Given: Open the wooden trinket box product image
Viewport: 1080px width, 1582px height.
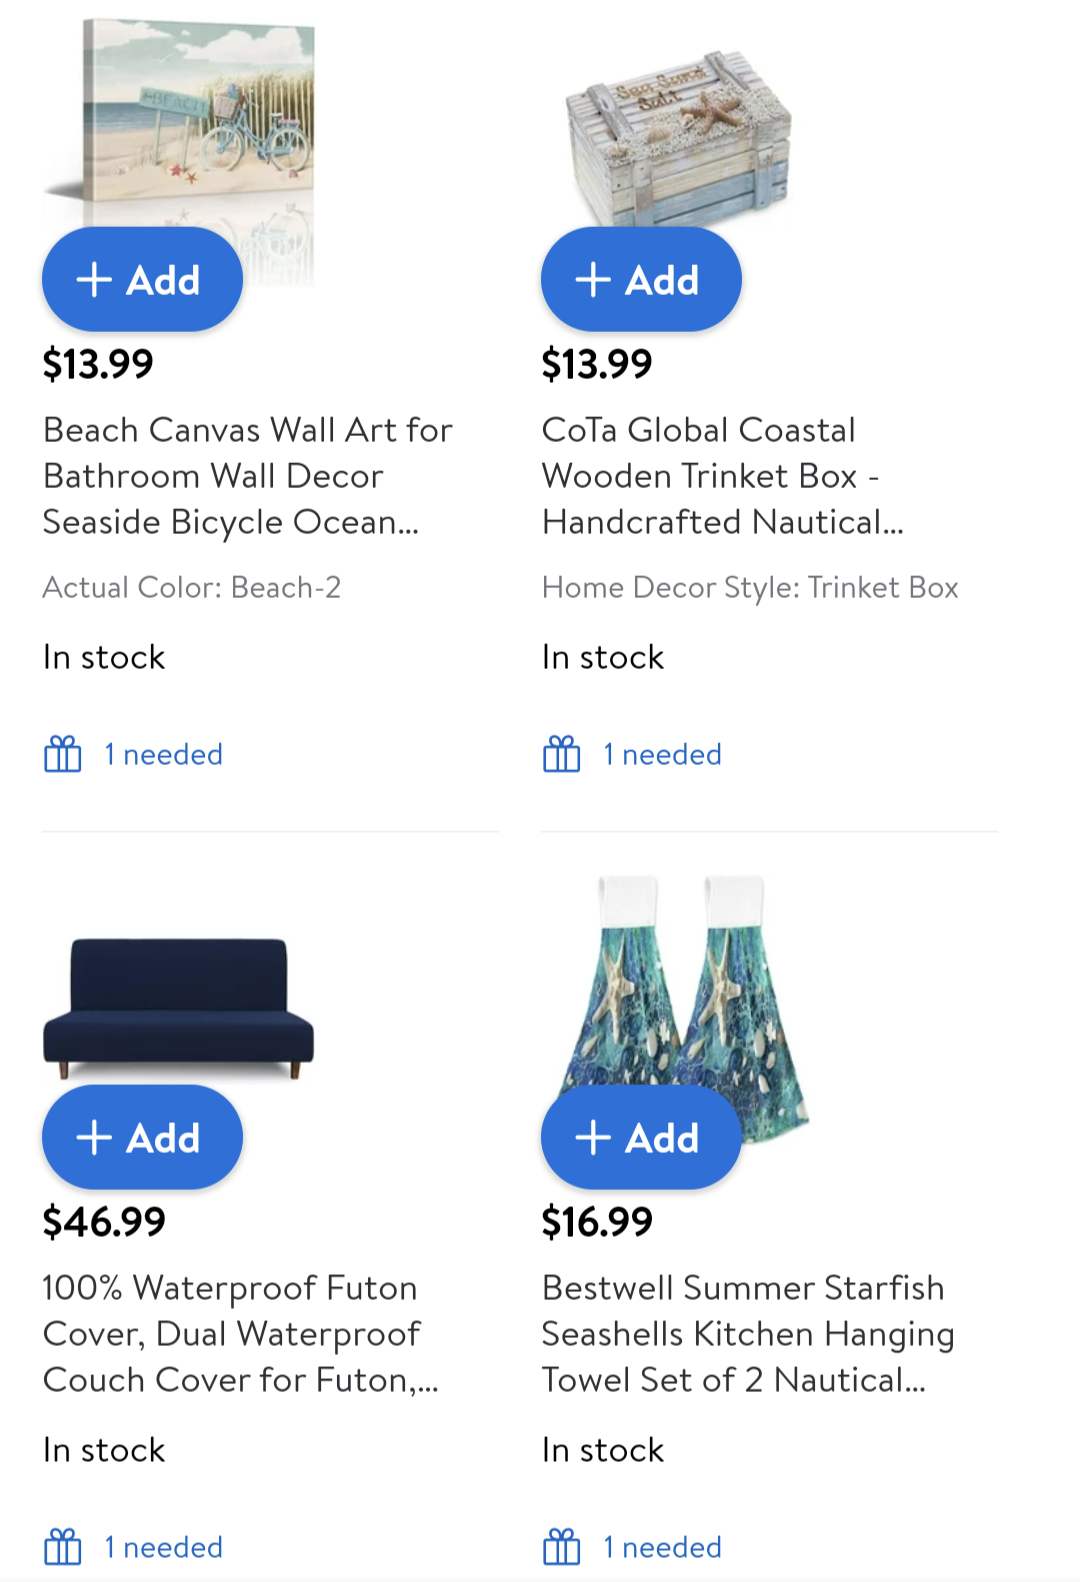Looking at the screenshot, I should click(678, 135).
